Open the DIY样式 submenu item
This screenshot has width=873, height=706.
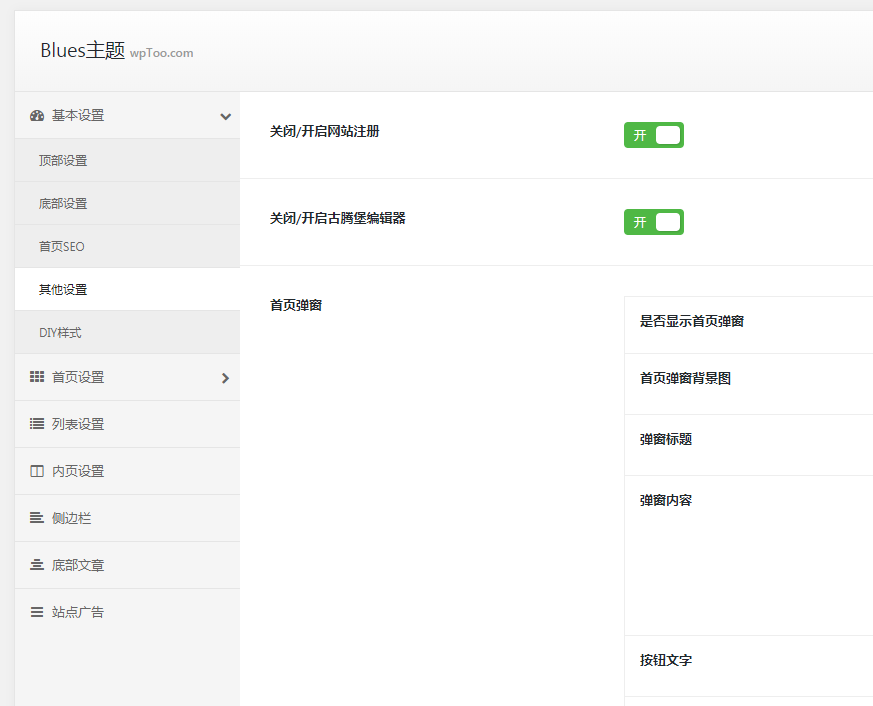pyautogui.click(x=60, y=333)
